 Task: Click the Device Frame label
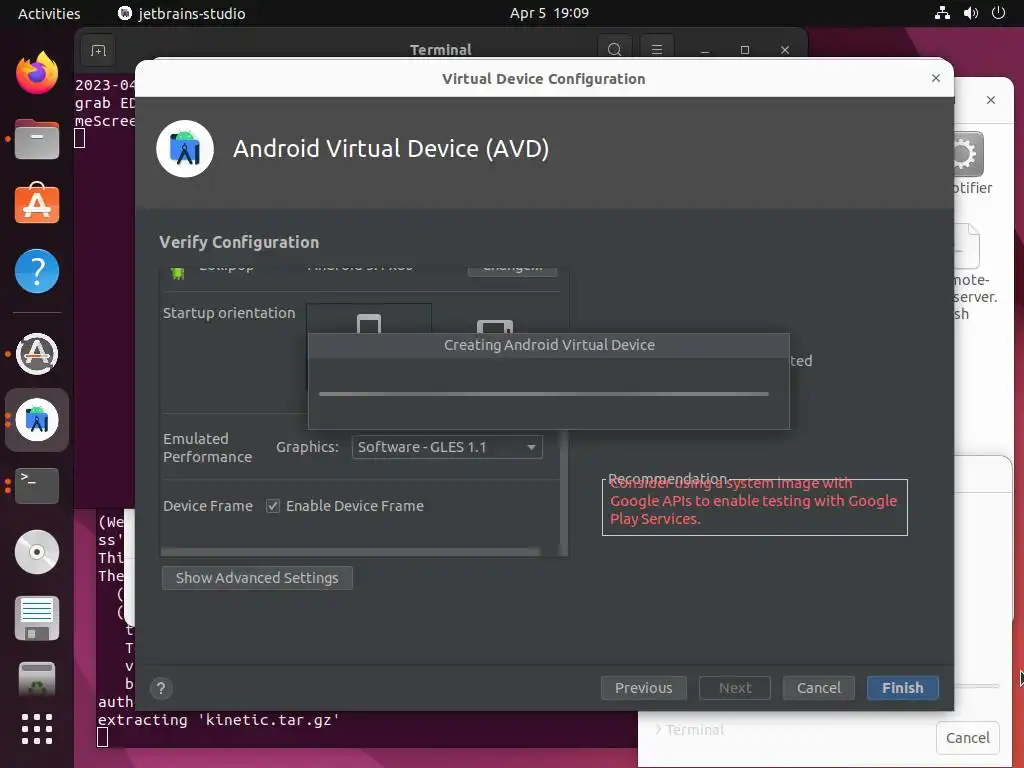208,506
